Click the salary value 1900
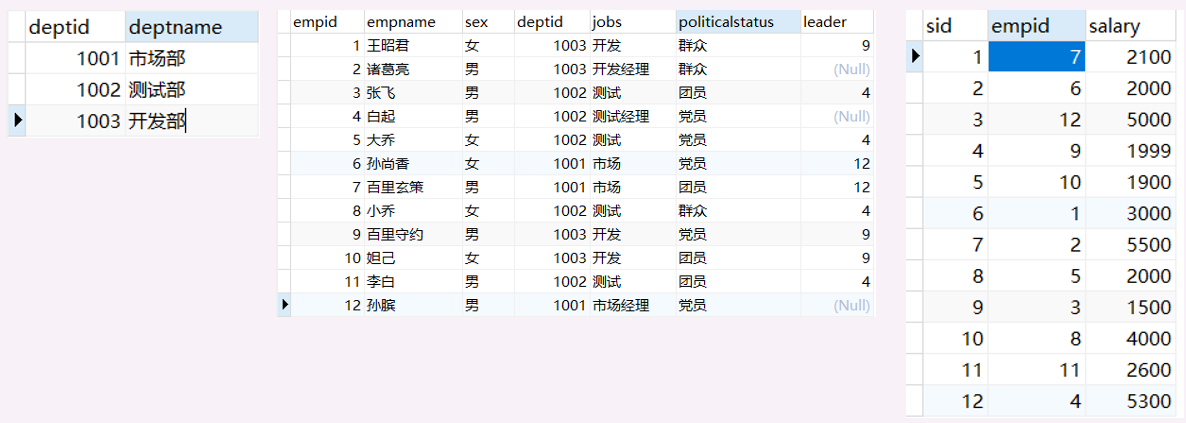 pyautogui.click(x=1131, y=182)
